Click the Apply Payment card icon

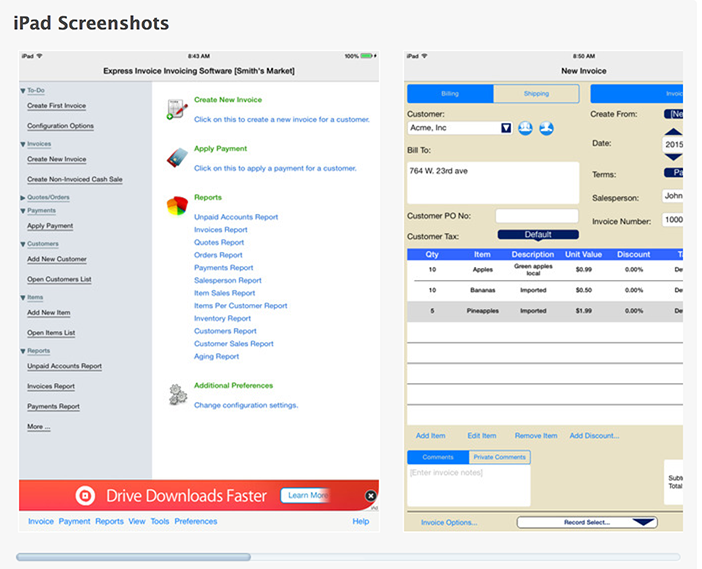(177, 158)
